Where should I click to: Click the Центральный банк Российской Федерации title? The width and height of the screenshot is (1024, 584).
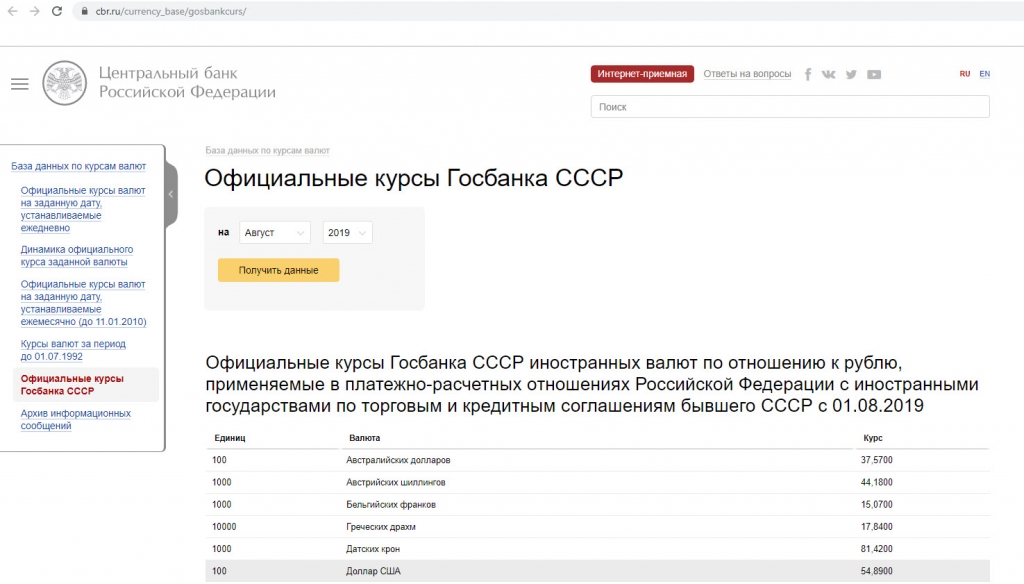click(x=187, y=82)
